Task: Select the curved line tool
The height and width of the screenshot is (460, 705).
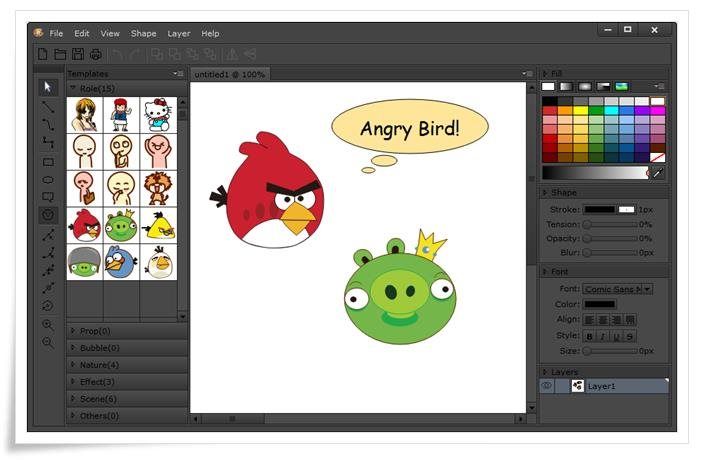Action: pyautogui.click(x=48, y=125)
